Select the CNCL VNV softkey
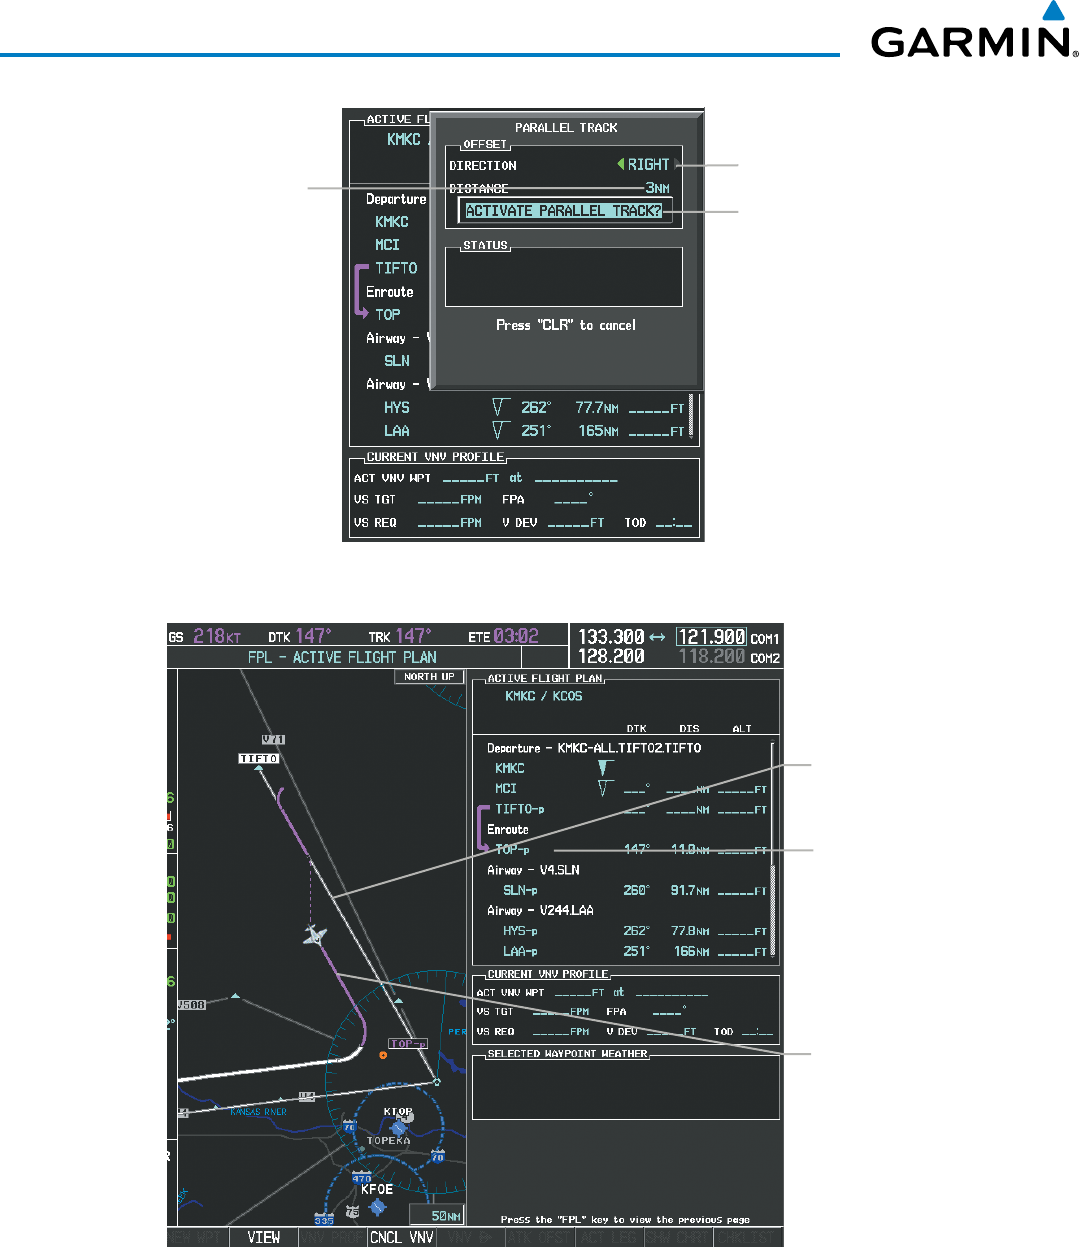This screenshot has width=1080, height=1247. (x=401, y=1237)
